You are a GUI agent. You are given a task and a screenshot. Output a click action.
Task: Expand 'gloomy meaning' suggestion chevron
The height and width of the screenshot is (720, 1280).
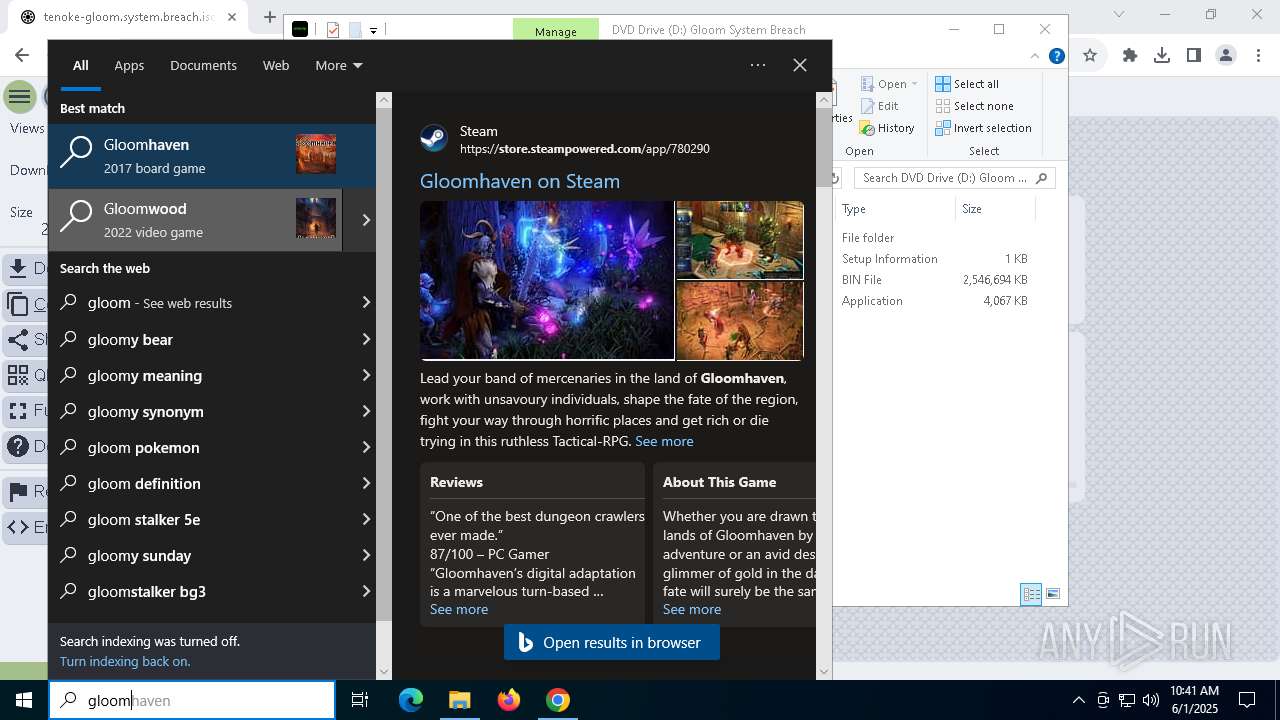coord(366,375)
